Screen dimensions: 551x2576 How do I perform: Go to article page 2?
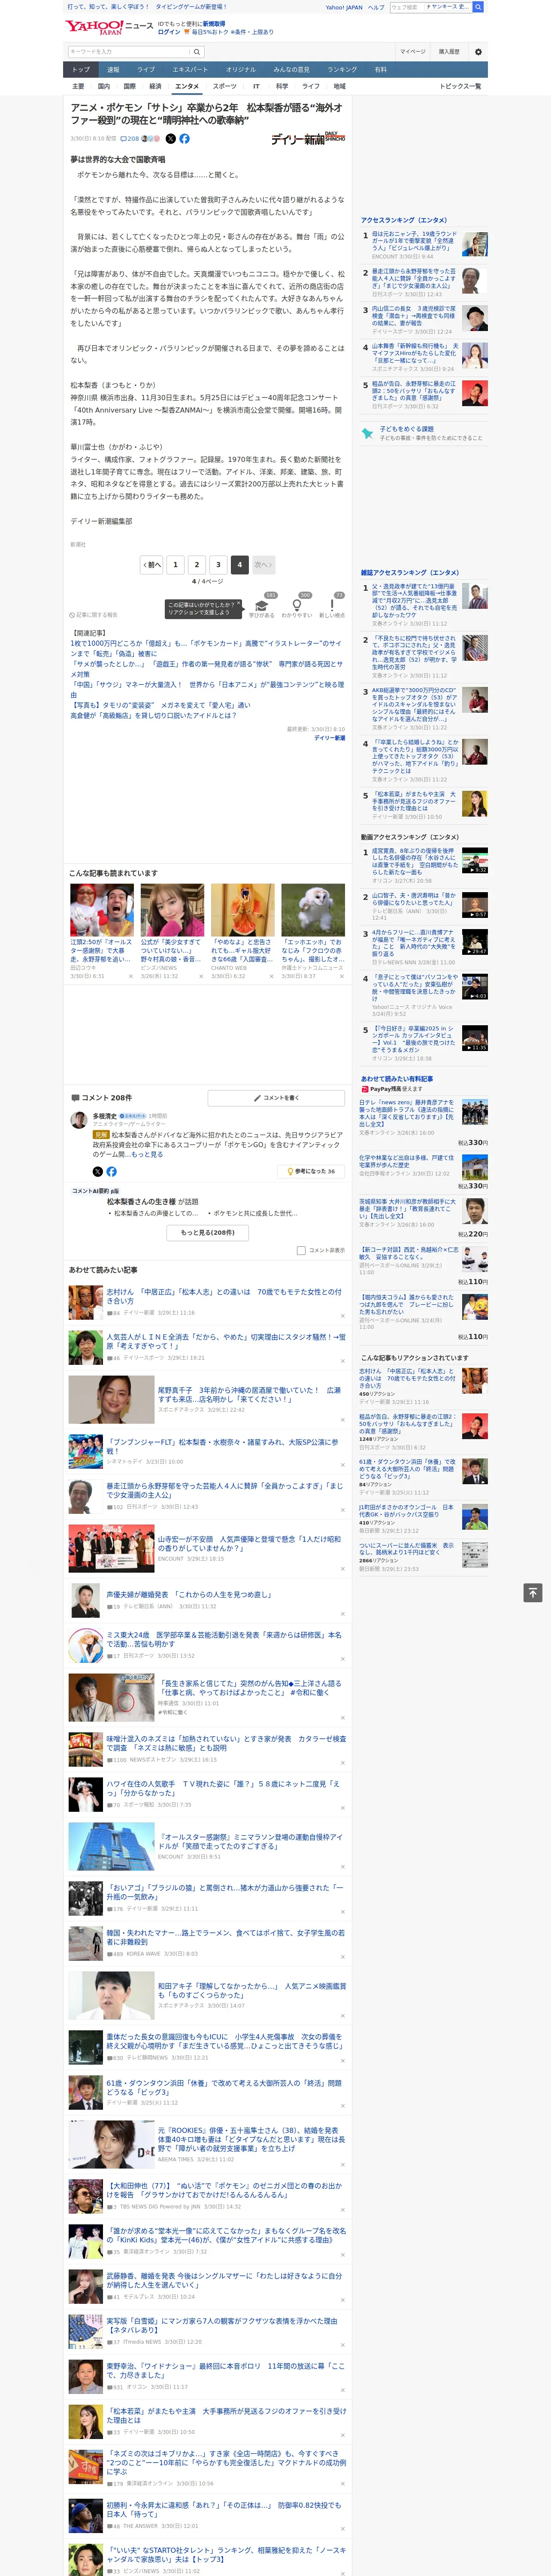(x=197, y=564)
